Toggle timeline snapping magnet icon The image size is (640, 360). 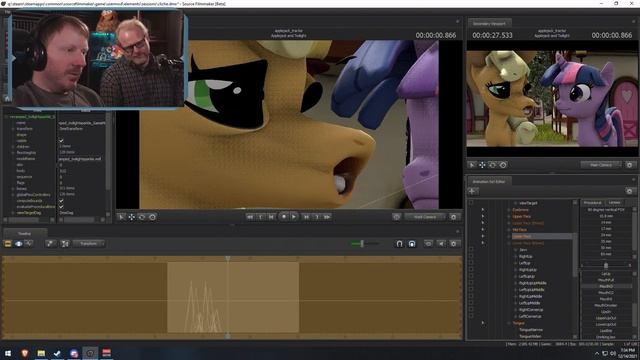pyautogui.click(x=399, y=244)
